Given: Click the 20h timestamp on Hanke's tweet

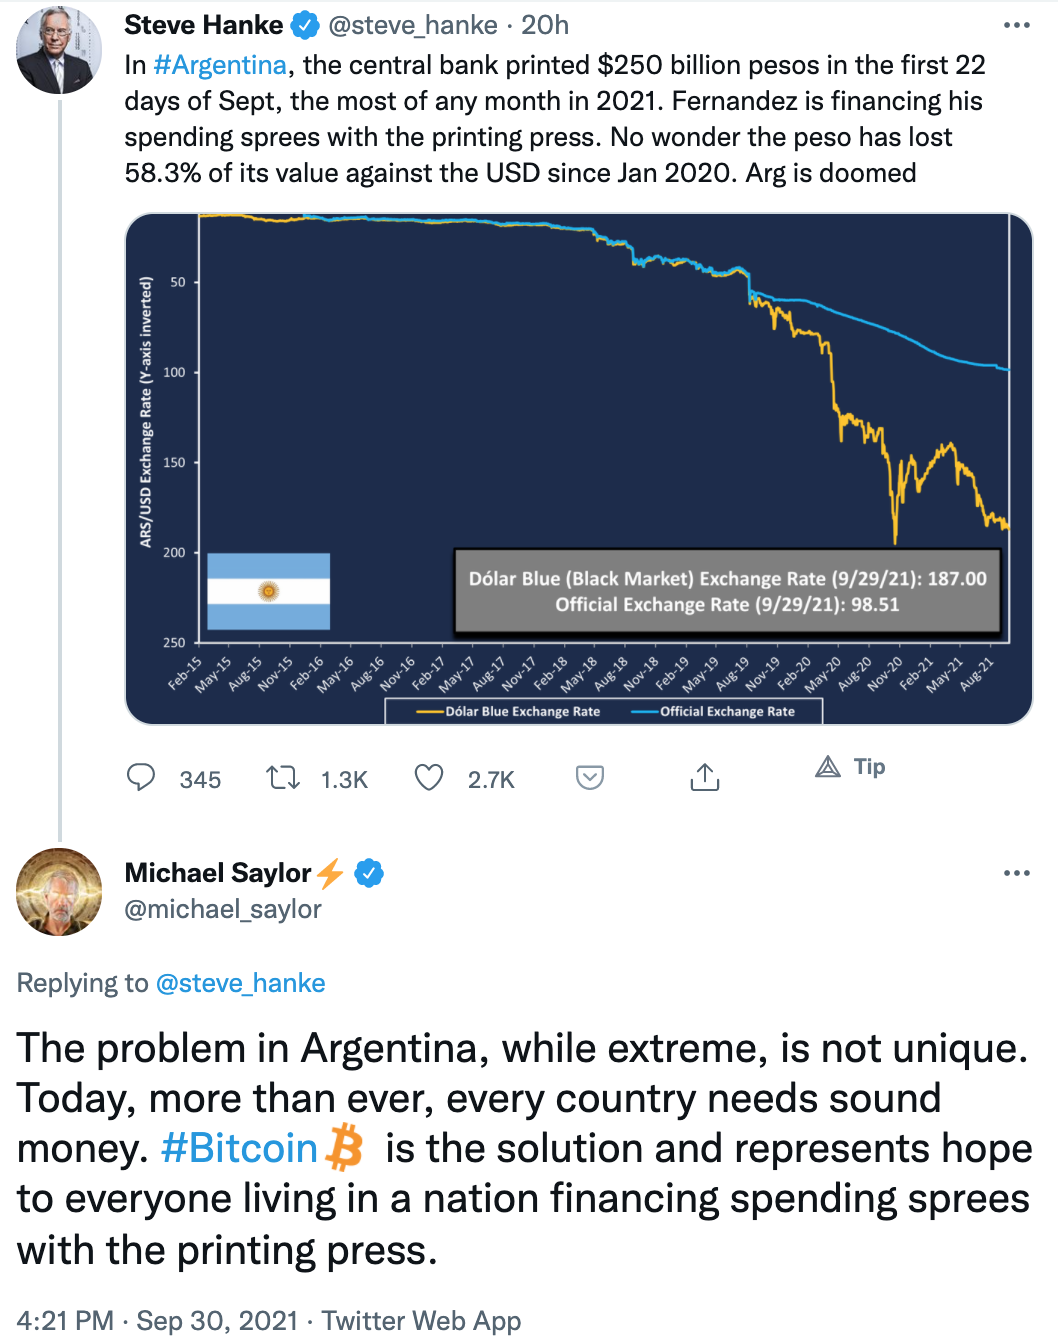Looking at the screenshot, I should click(545, 25).
